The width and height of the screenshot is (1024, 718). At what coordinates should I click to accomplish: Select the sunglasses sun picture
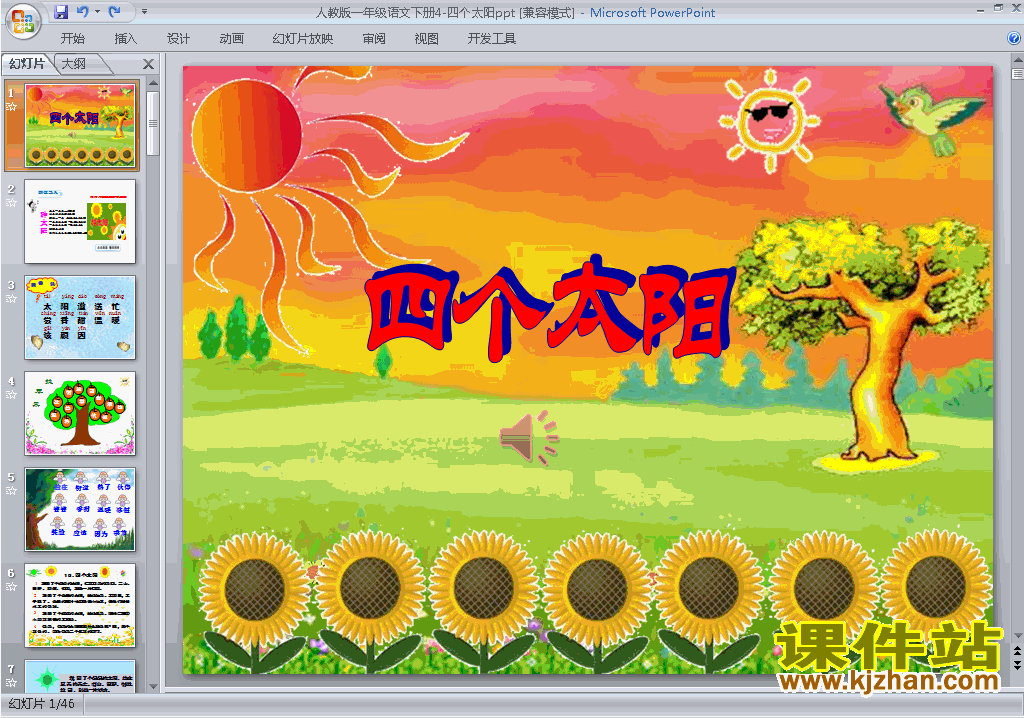pyautogui.click(x=769, y=122)
